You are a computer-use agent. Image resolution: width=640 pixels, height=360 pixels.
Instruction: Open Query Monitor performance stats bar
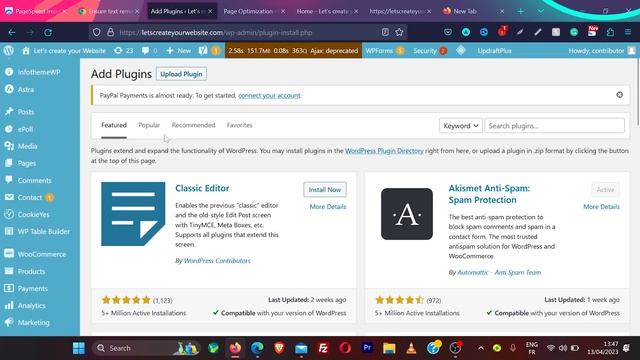(x=293, y=51)
